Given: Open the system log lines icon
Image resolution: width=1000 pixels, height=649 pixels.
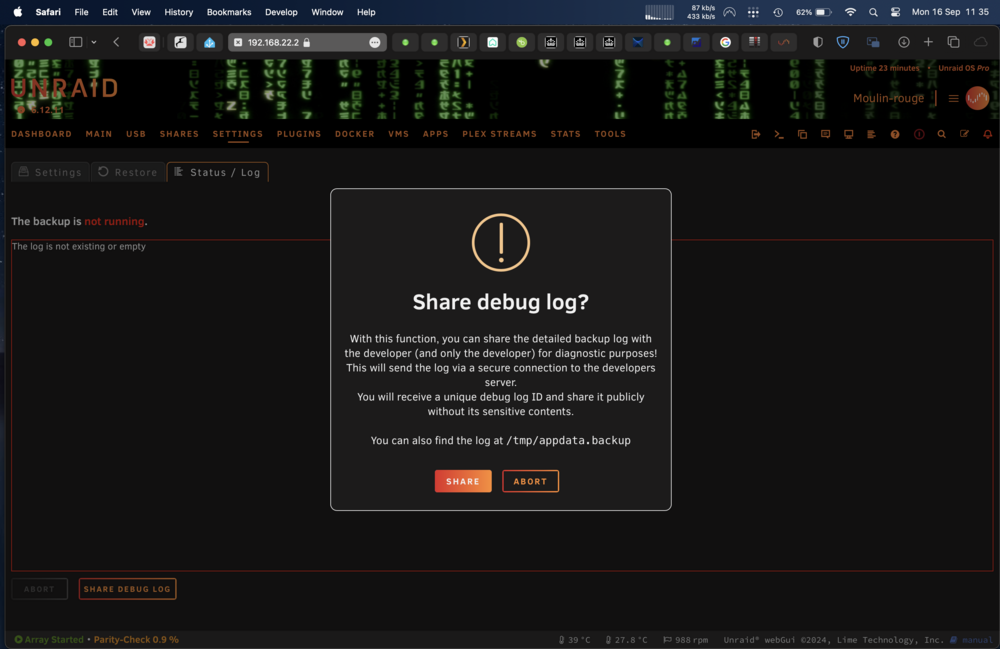Looking at the screenshot, I should coord(871,135).
